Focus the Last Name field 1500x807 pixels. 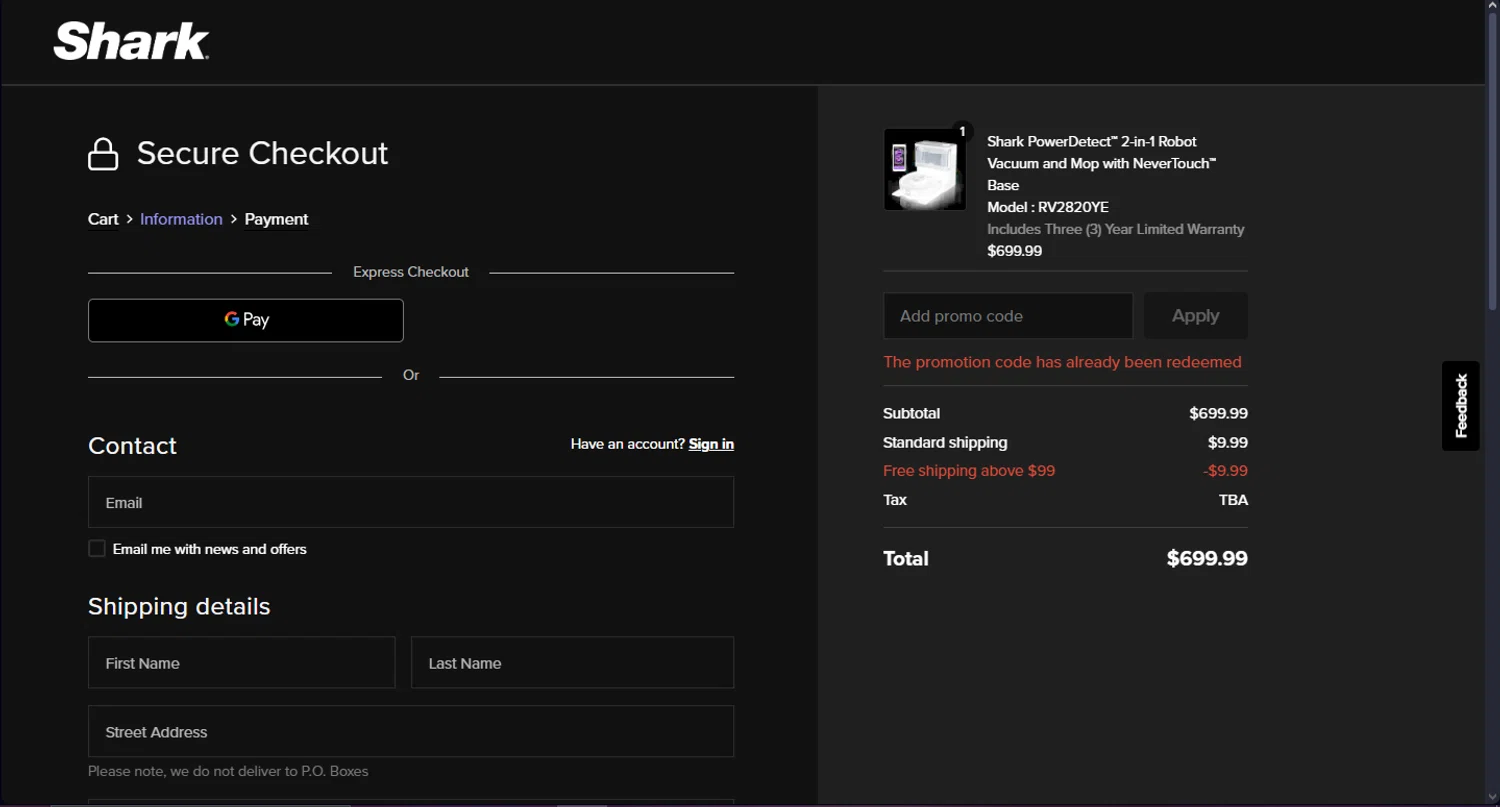click(x=572, y=662)
